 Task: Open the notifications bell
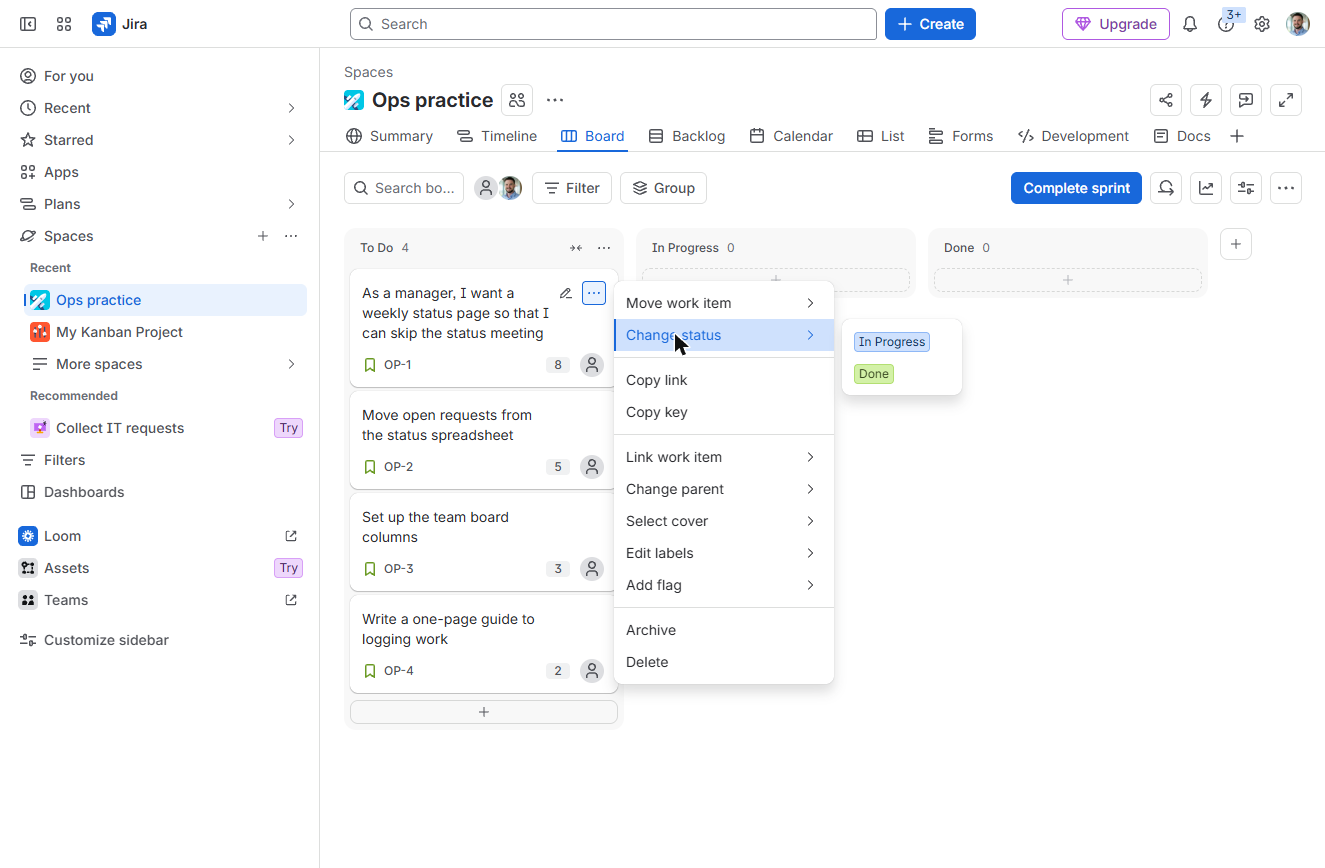click(x=1190, y=24)
